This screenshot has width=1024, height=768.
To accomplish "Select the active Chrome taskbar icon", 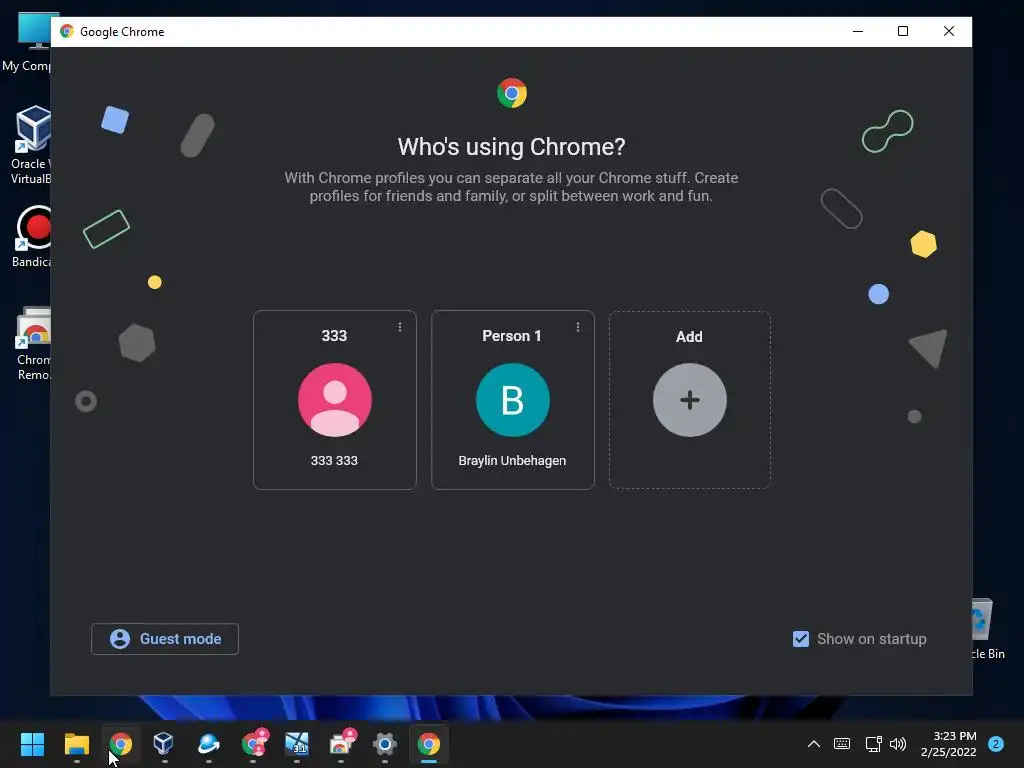I will [x=428, y=744].
